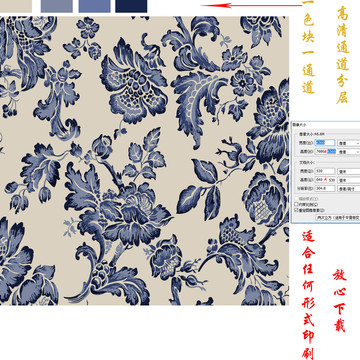
Task: Enable the constrain proportions checkbox
Action: (x=296, y=204)
